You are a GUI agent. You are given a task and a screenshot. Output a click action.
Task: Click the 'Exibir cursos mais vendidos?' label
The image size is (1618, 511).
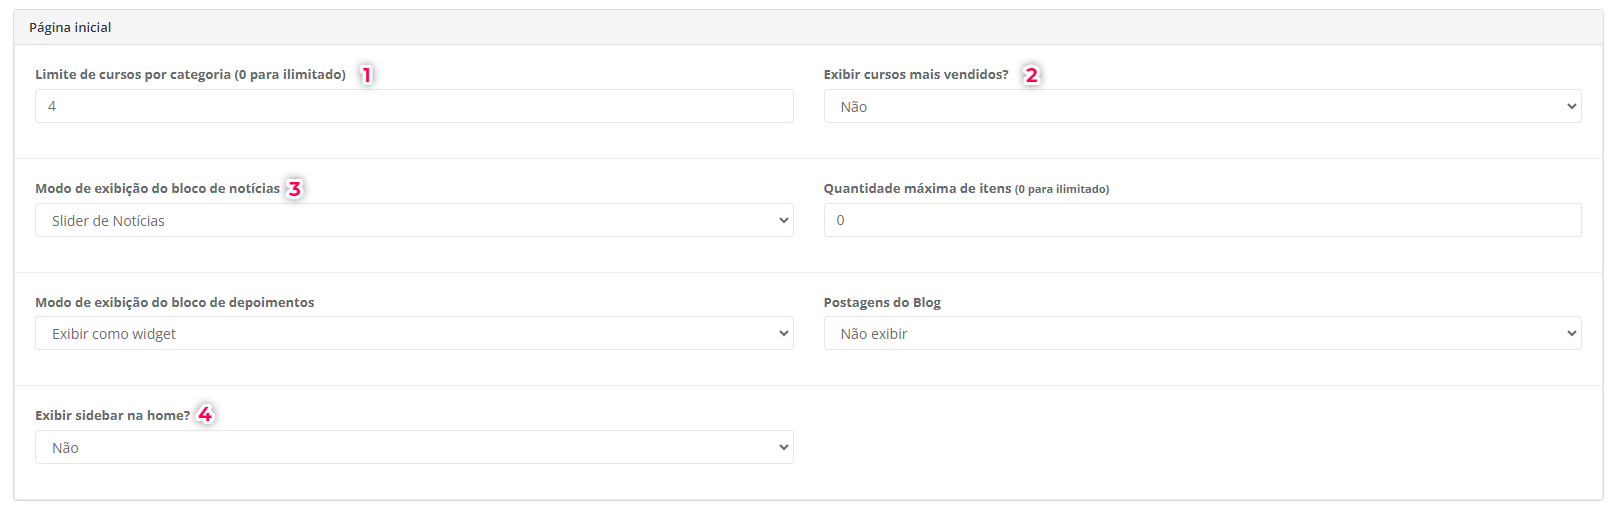[916, 75]
